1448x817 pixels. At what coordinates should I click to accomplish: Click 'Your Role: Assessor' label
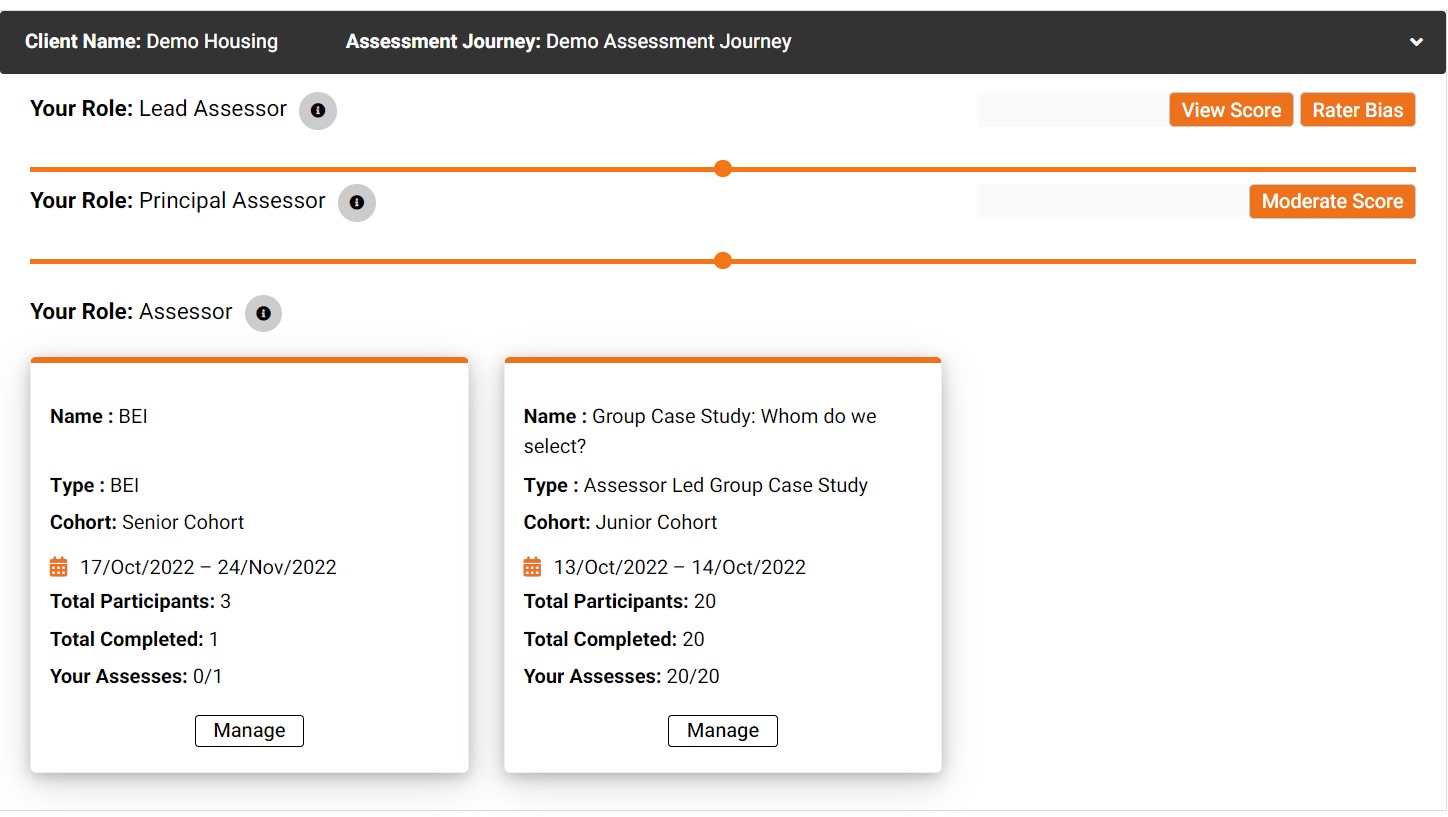[x=131, y=312]
